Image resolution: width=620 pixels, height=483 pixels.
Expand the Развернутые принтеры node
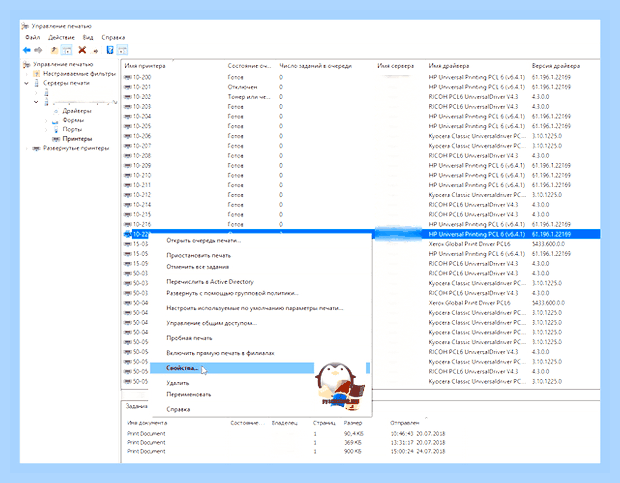coord(26,148)
